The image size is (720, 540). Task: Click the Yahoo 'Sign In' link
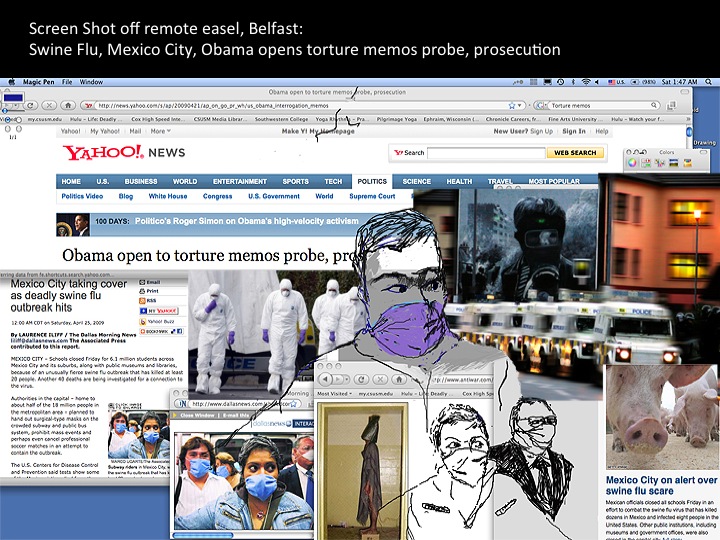click(574, 131)
